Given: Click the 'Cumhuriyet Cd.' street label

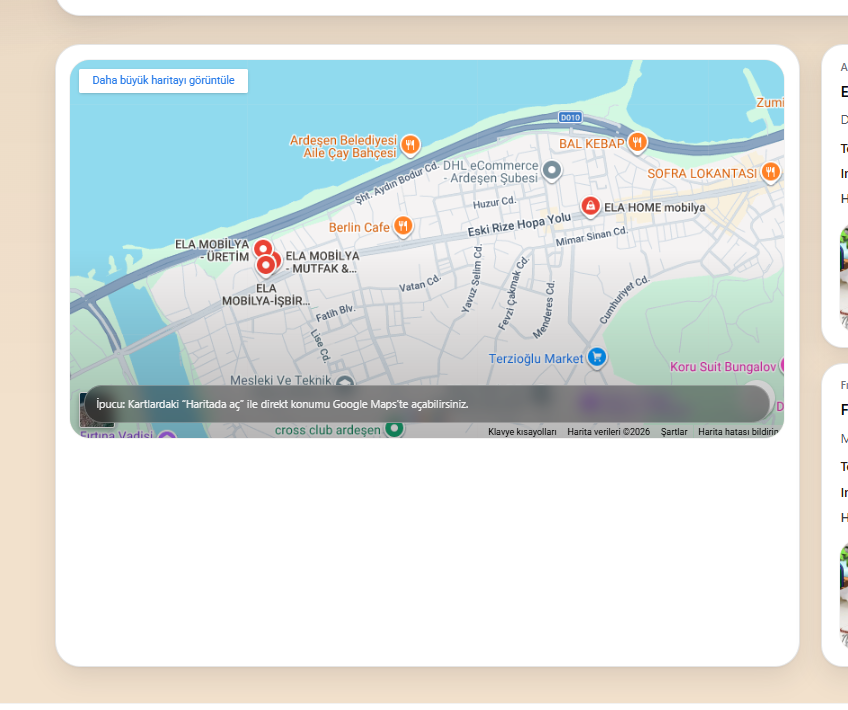Looking at the screenshot, I should click(x=624, y=300).
